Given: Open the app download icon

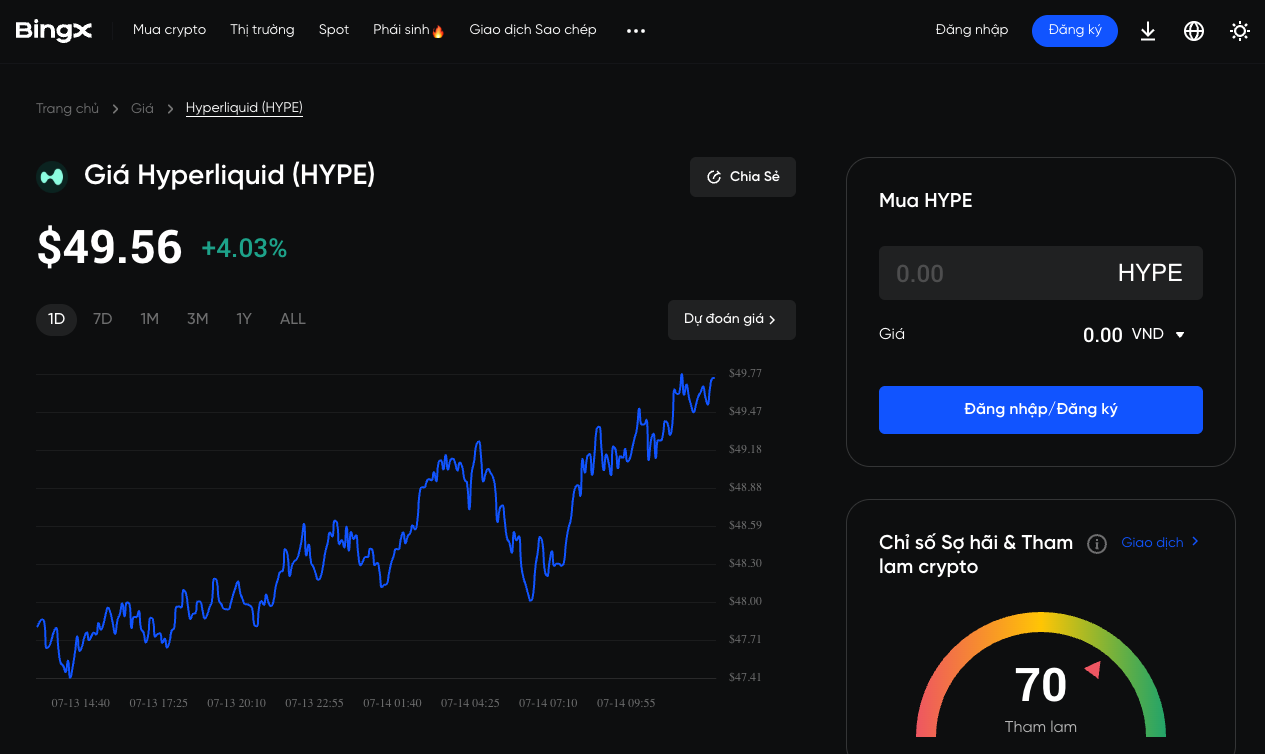Looking at the screenshot, I should 1147,30.
